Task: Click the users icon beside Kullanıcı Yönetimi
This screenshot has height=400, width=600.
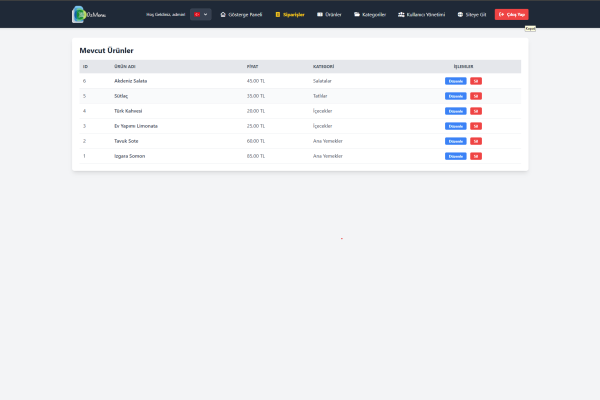Action: tap(401, 15)
